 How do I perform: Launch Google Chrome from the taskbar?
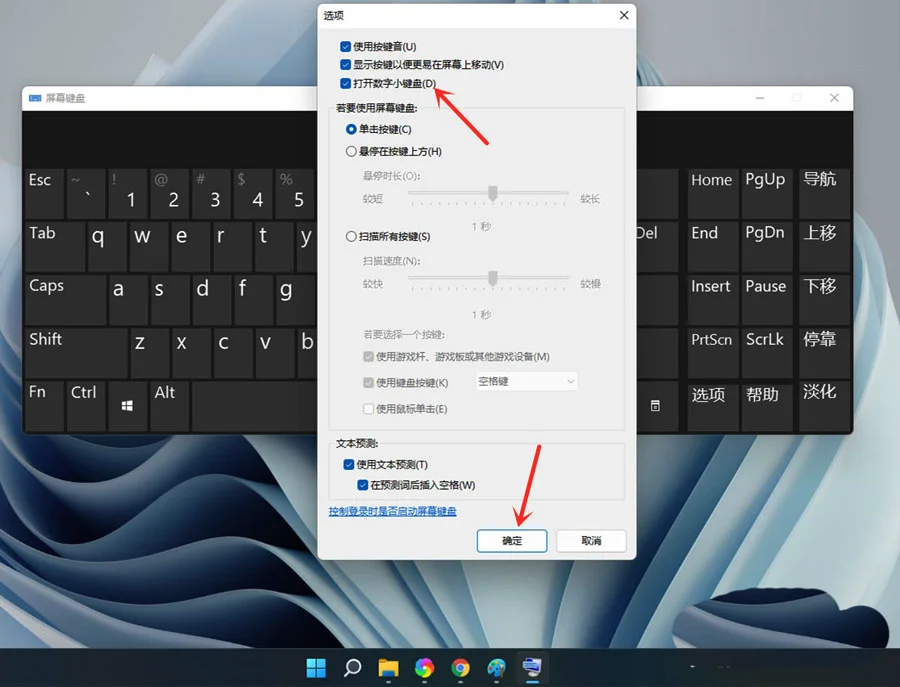[x=460, y=667]
